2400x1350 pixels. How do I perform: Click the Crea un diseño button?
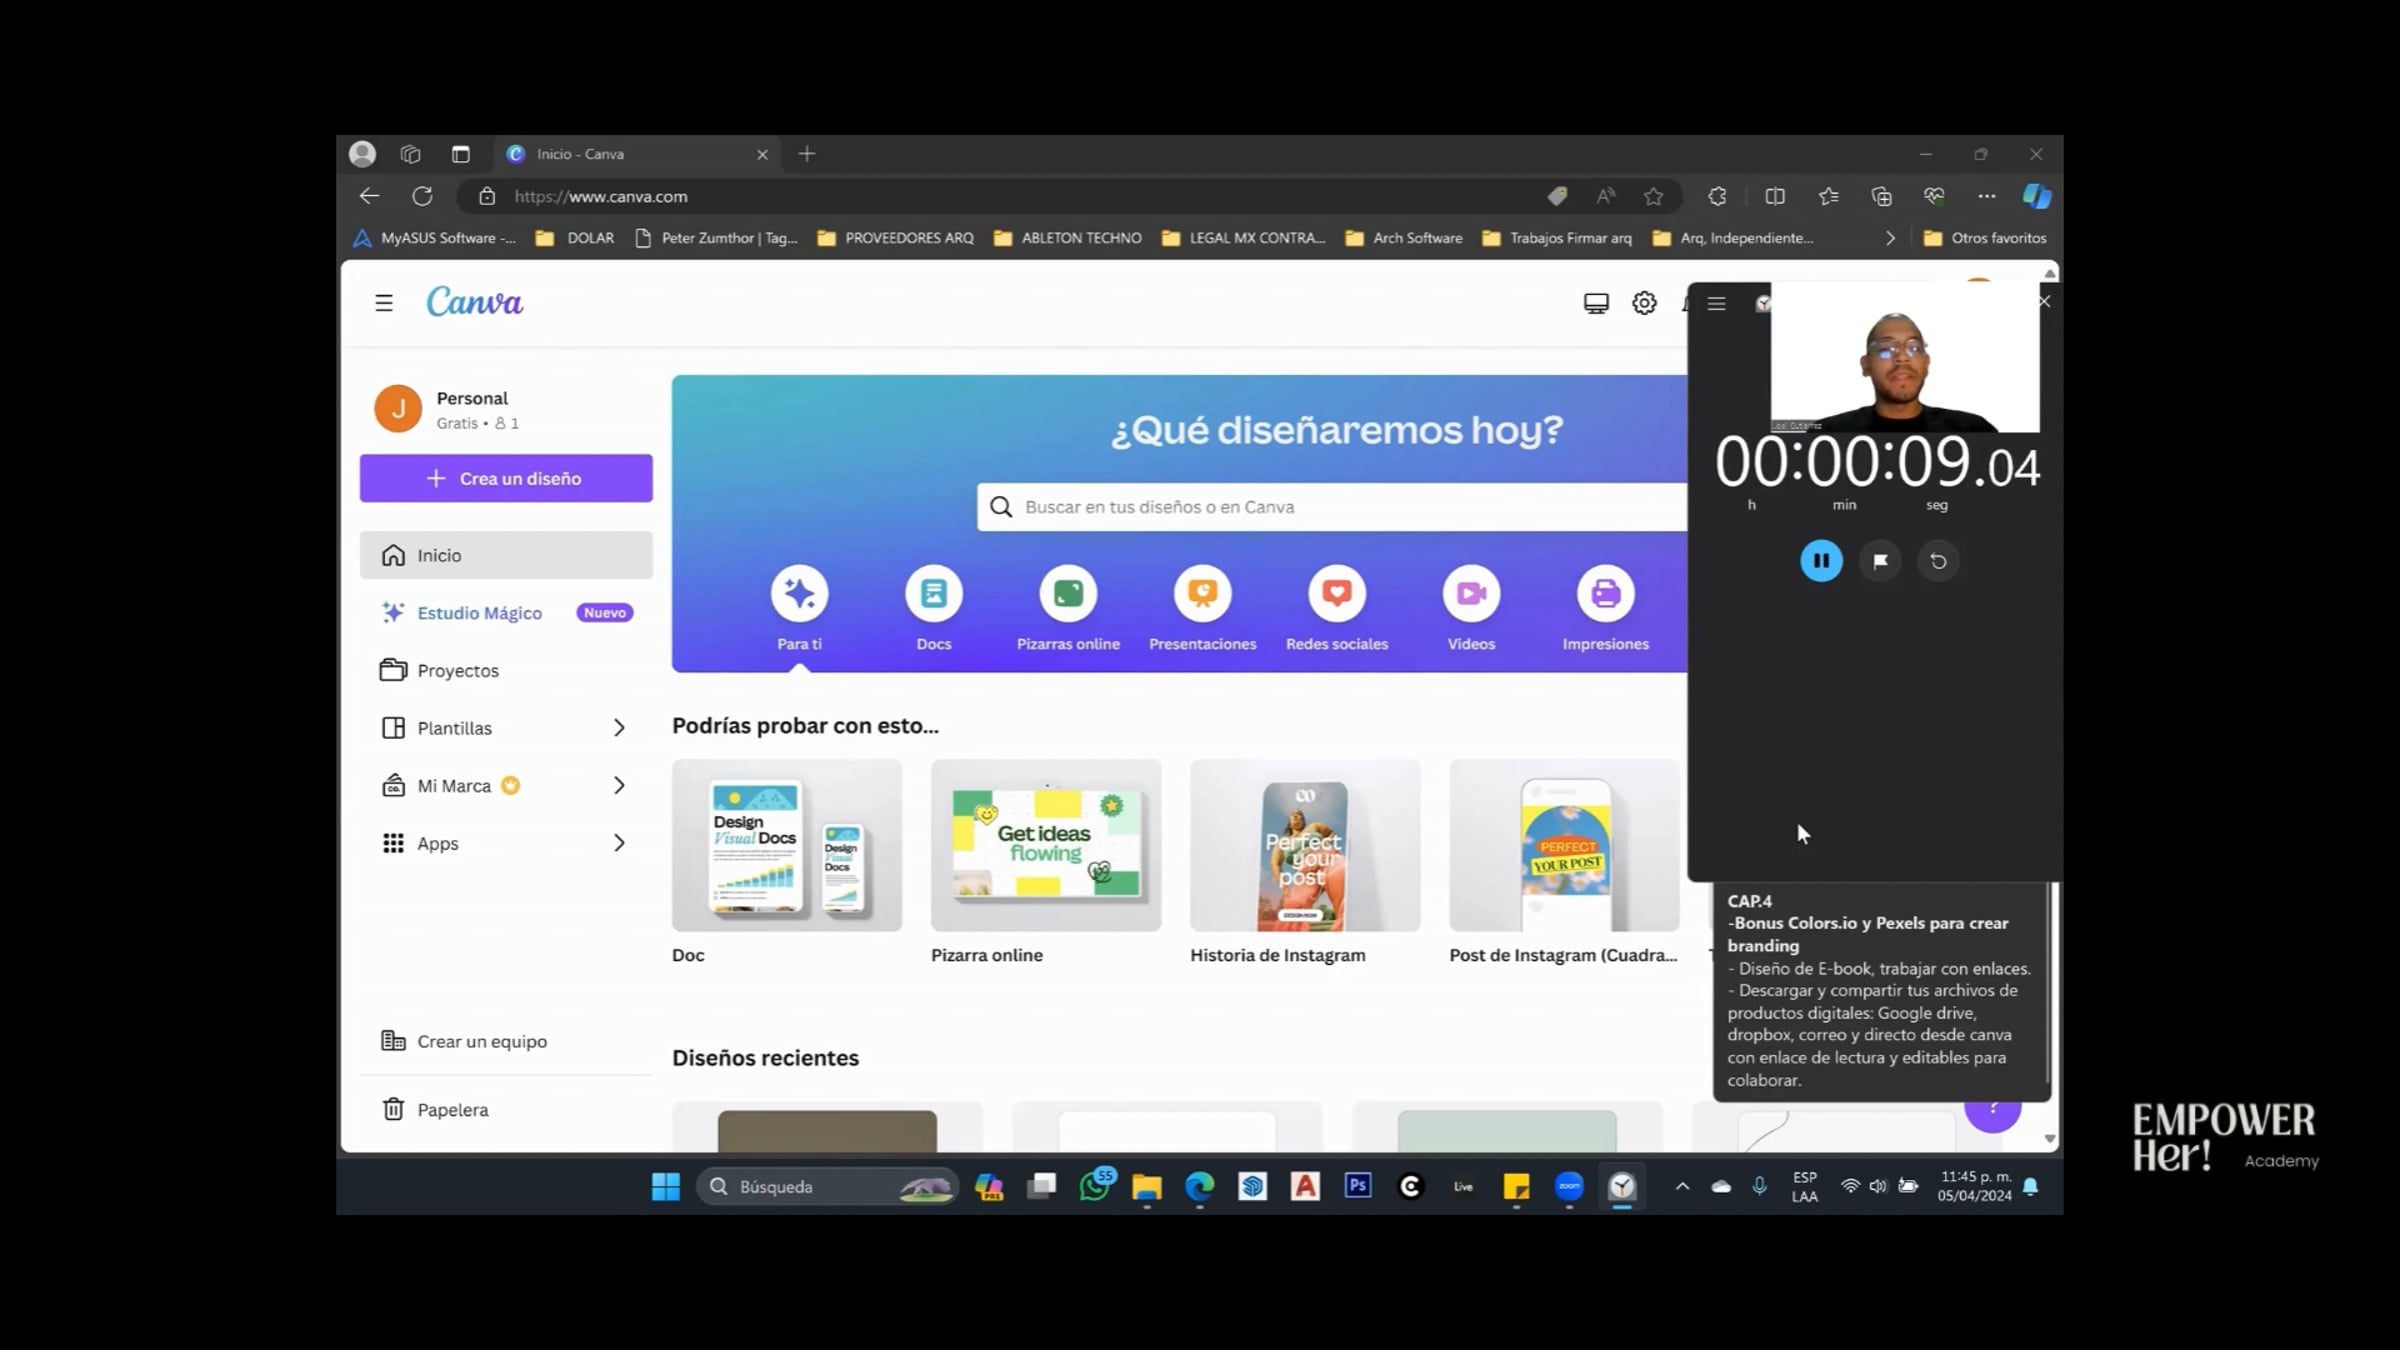[x=506, y=478]
